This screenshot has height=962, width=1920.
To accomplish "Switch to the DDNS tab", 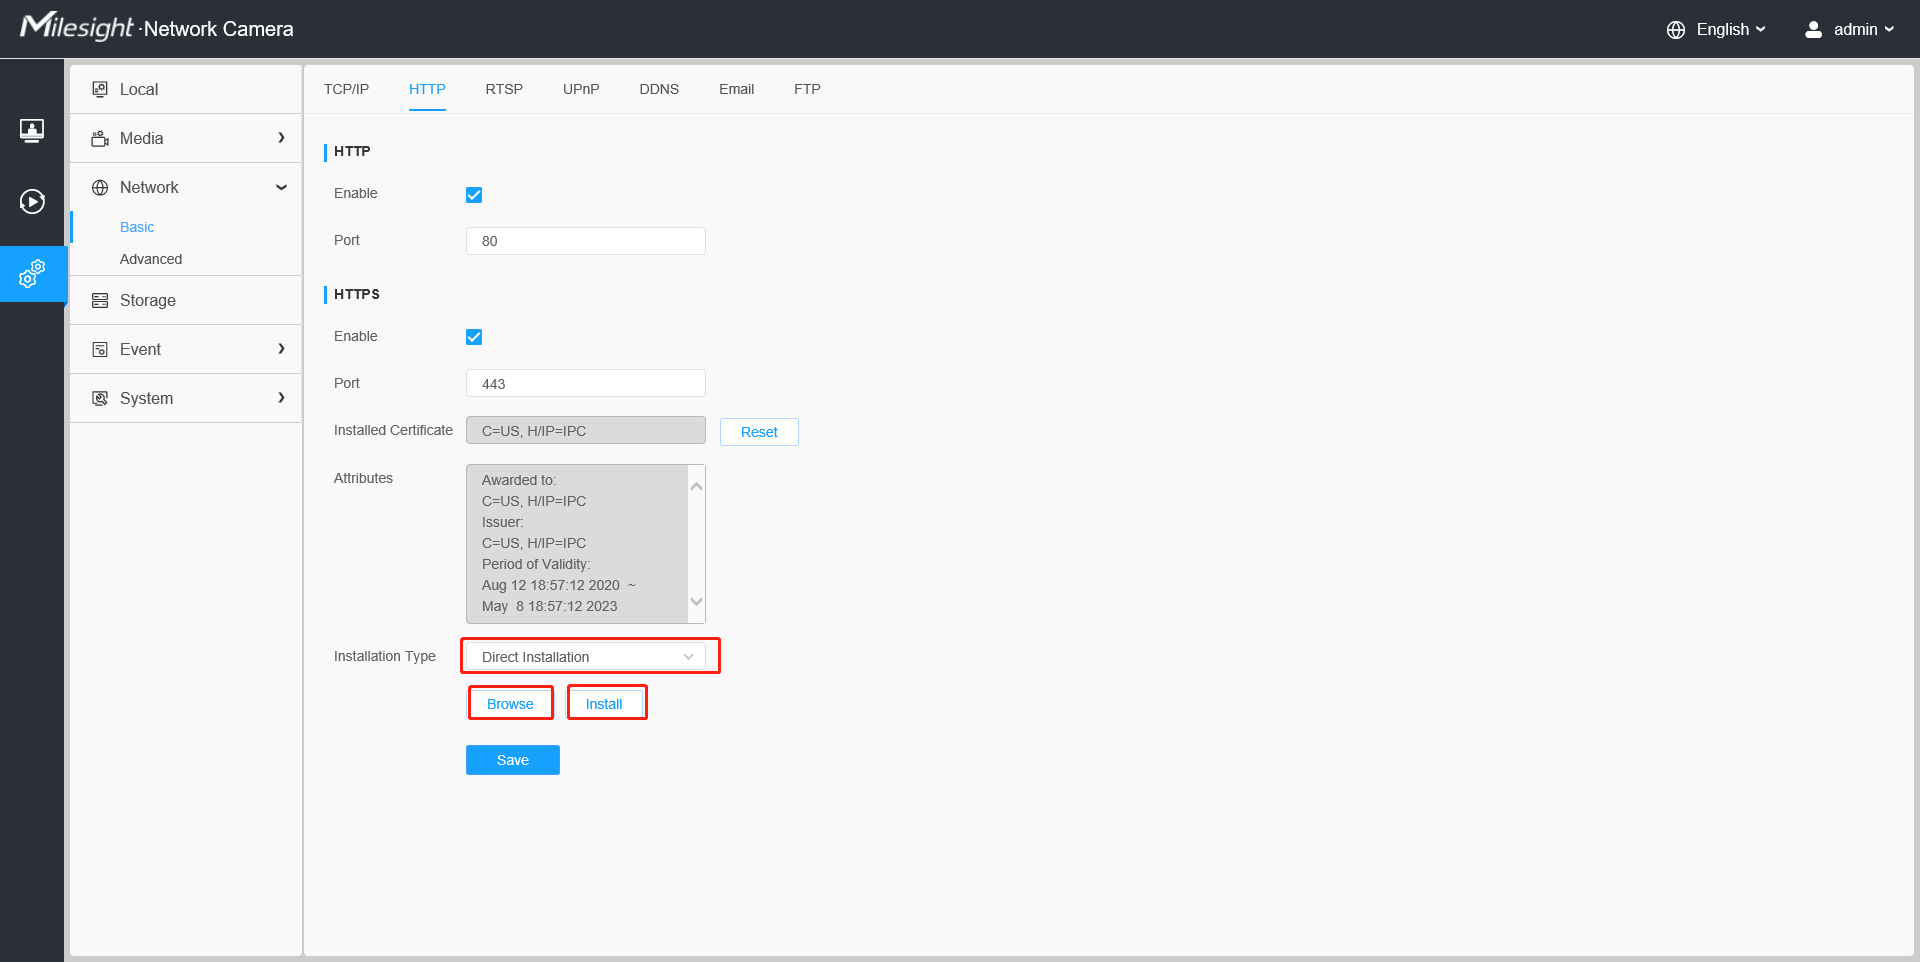I will (659, 89).
